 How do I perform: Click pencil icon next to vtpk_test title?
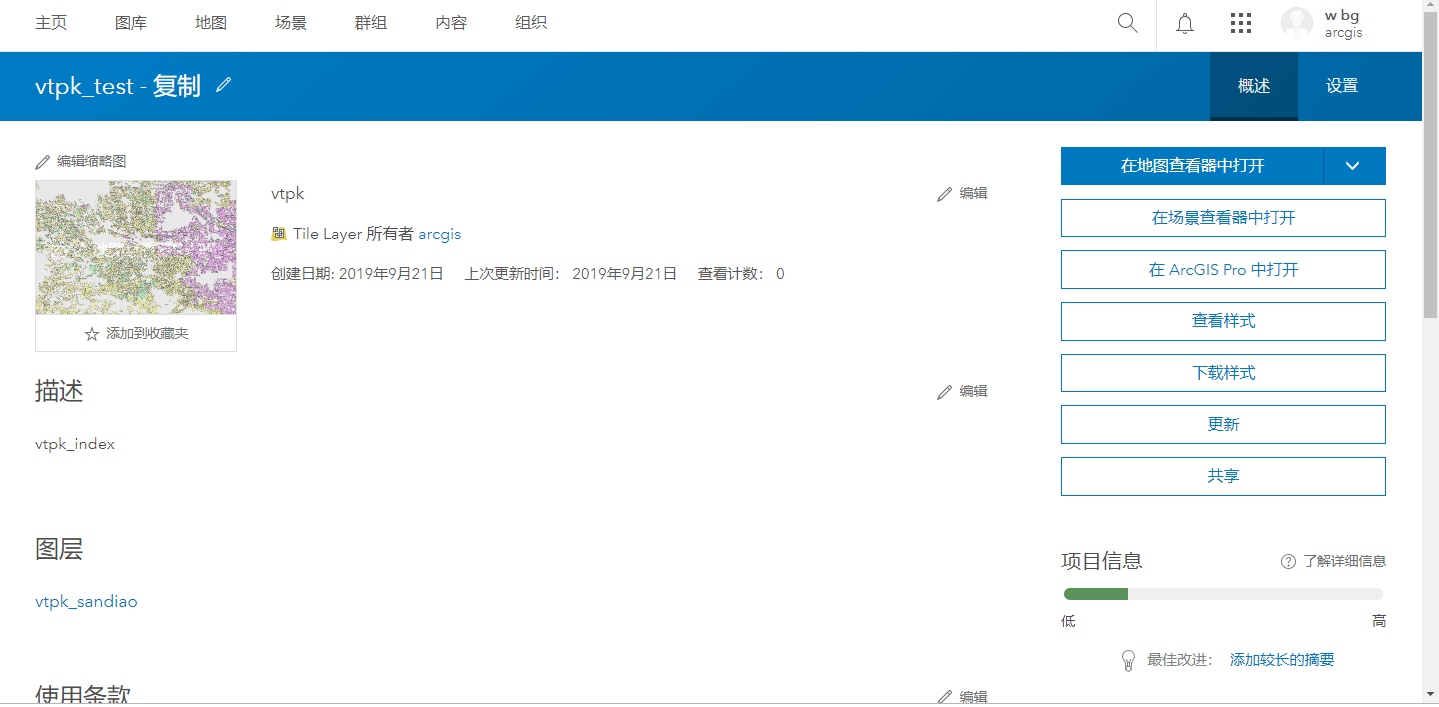(x=223, y=85)
